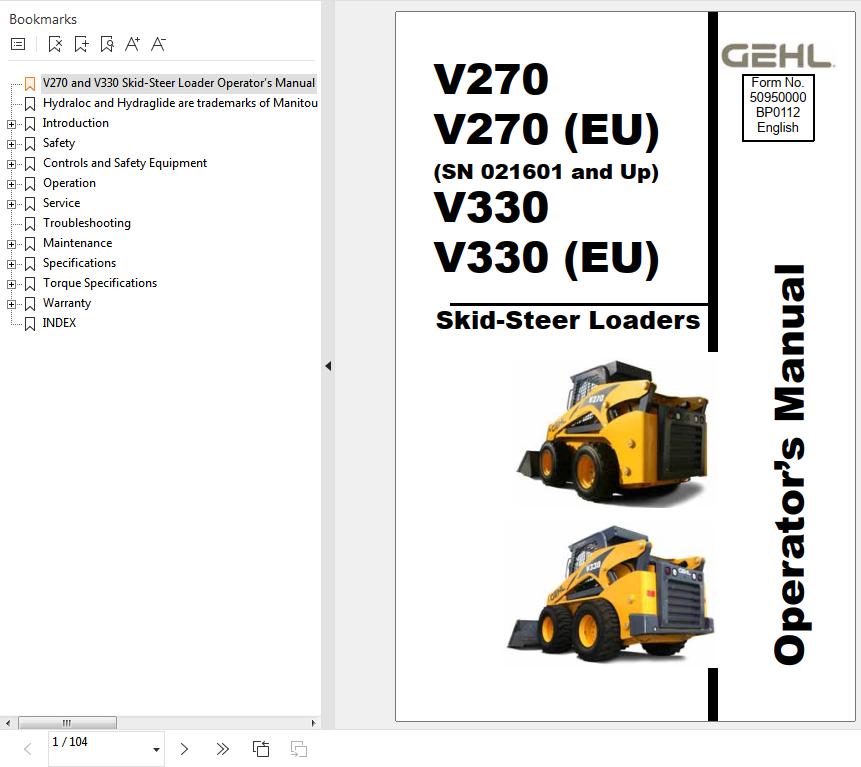This screenshot has height=767, width=861.
Task: Click bookmark icon beside Troubleshooting
Action: (30, 223)
